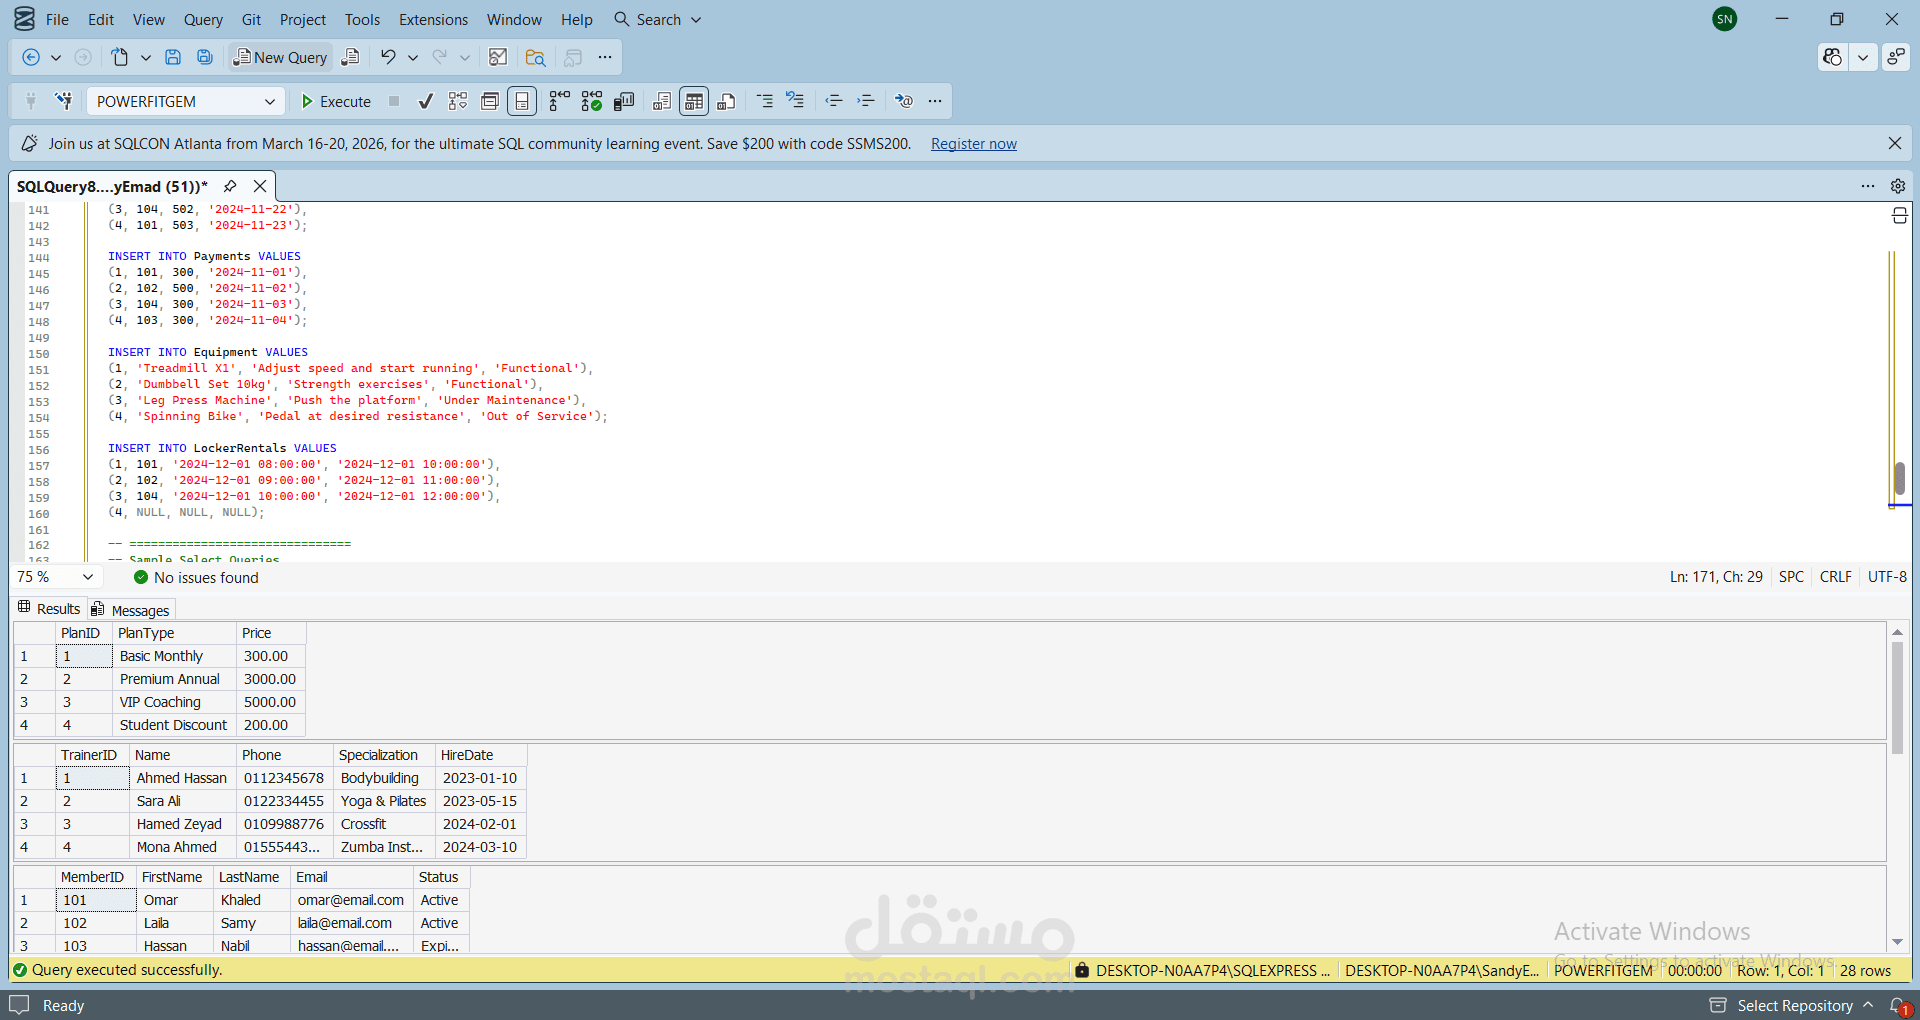Pin the SQLQuery8 tab
Viewport: 1920px width, 1020px height.
coord(230,186)
